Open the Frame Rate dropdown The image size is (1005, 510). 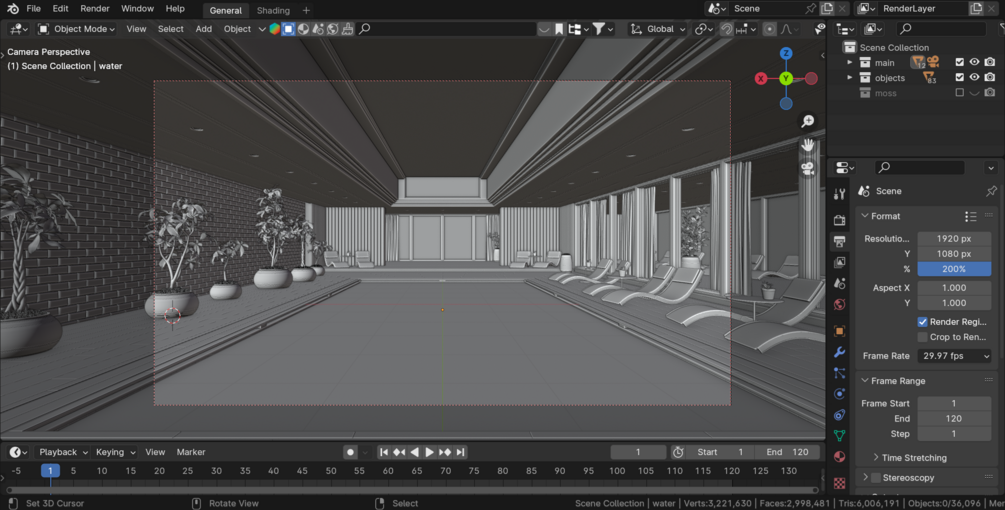954,356
